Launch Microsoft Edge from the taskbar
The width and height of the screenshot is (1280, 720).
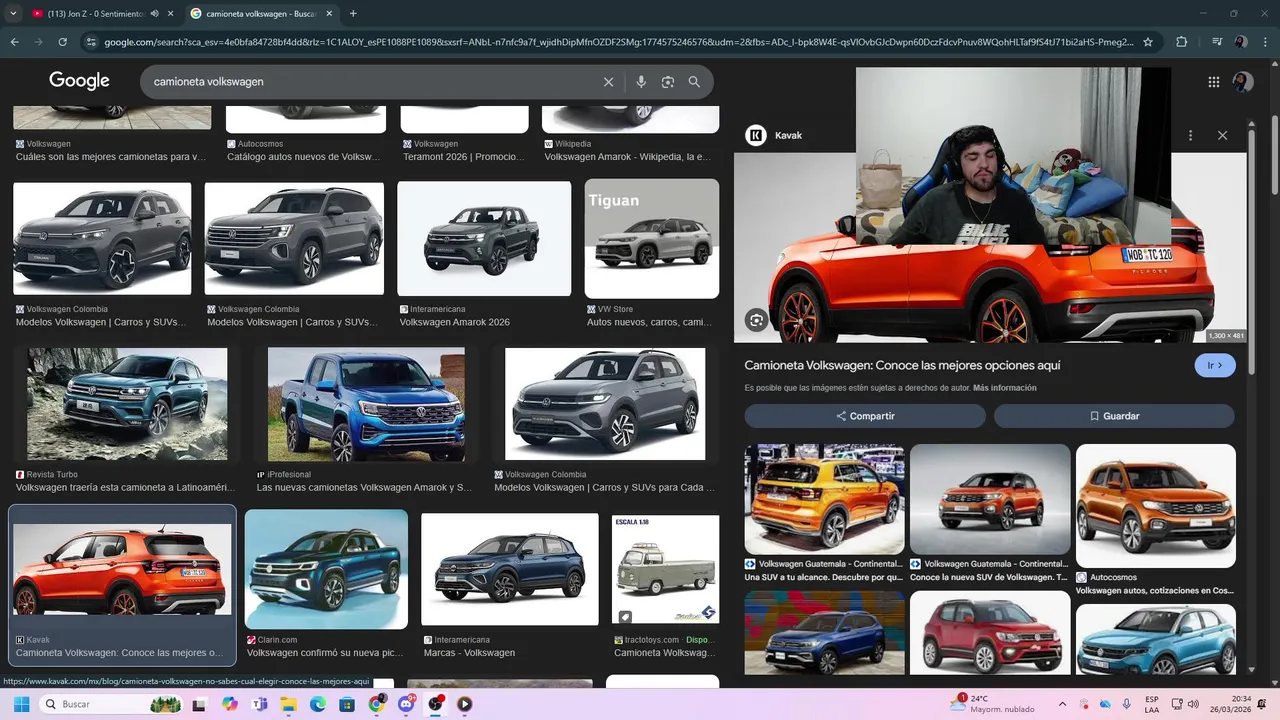click(x=318, y=704)
